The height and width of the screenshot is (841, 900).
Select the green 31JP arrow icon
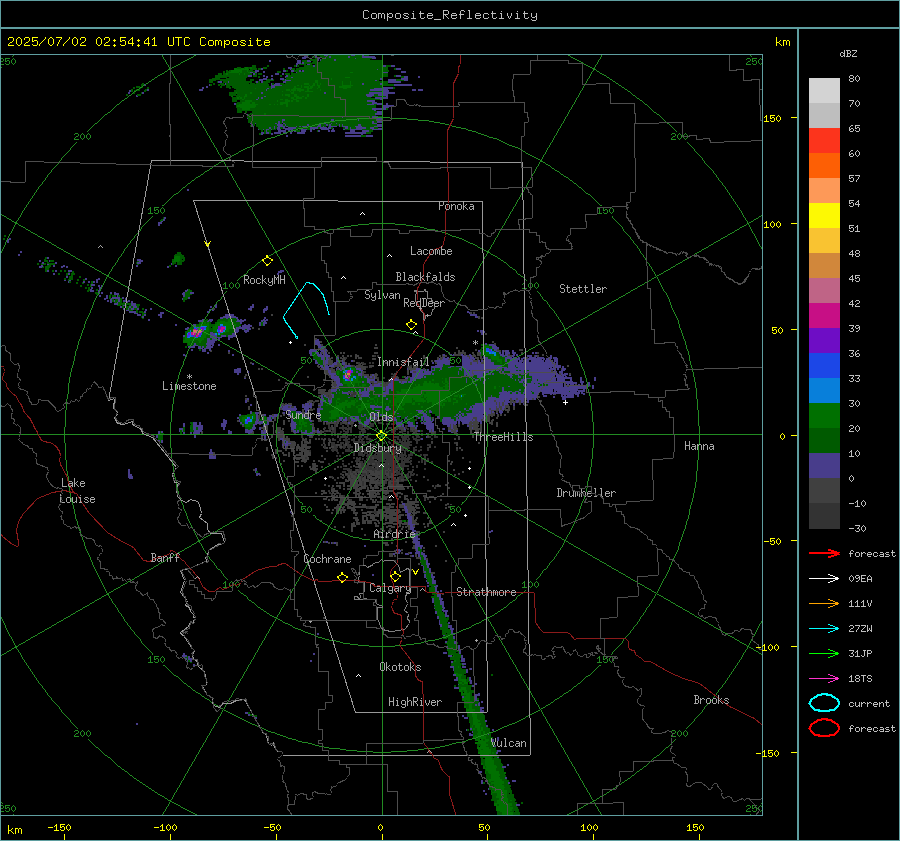click(824, 653)
